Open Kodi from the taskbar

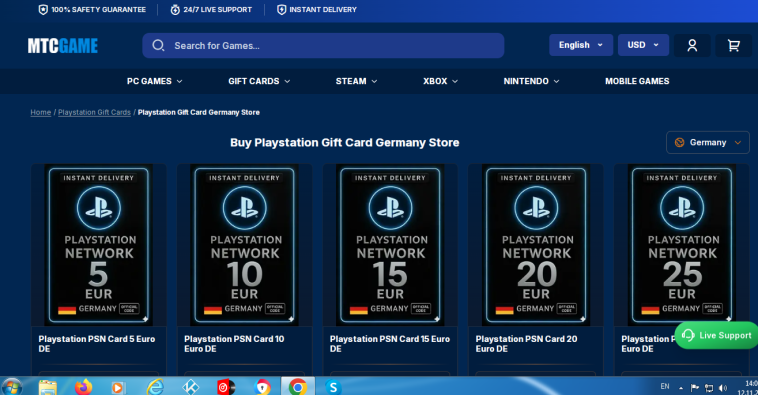click(x=190, y=387)
